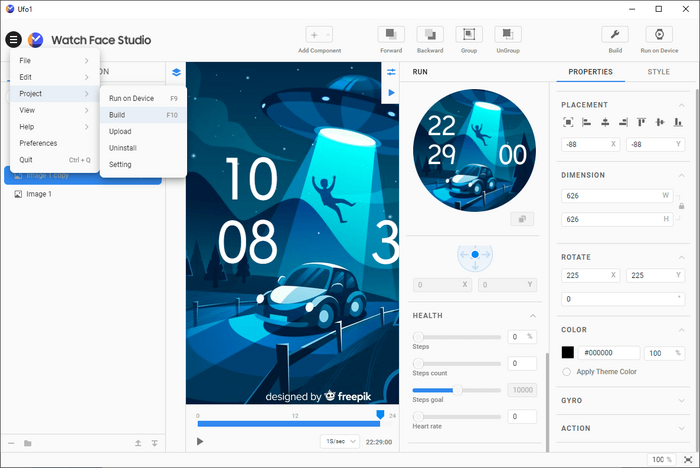Switch to the Style tab

tap(658, 72)
